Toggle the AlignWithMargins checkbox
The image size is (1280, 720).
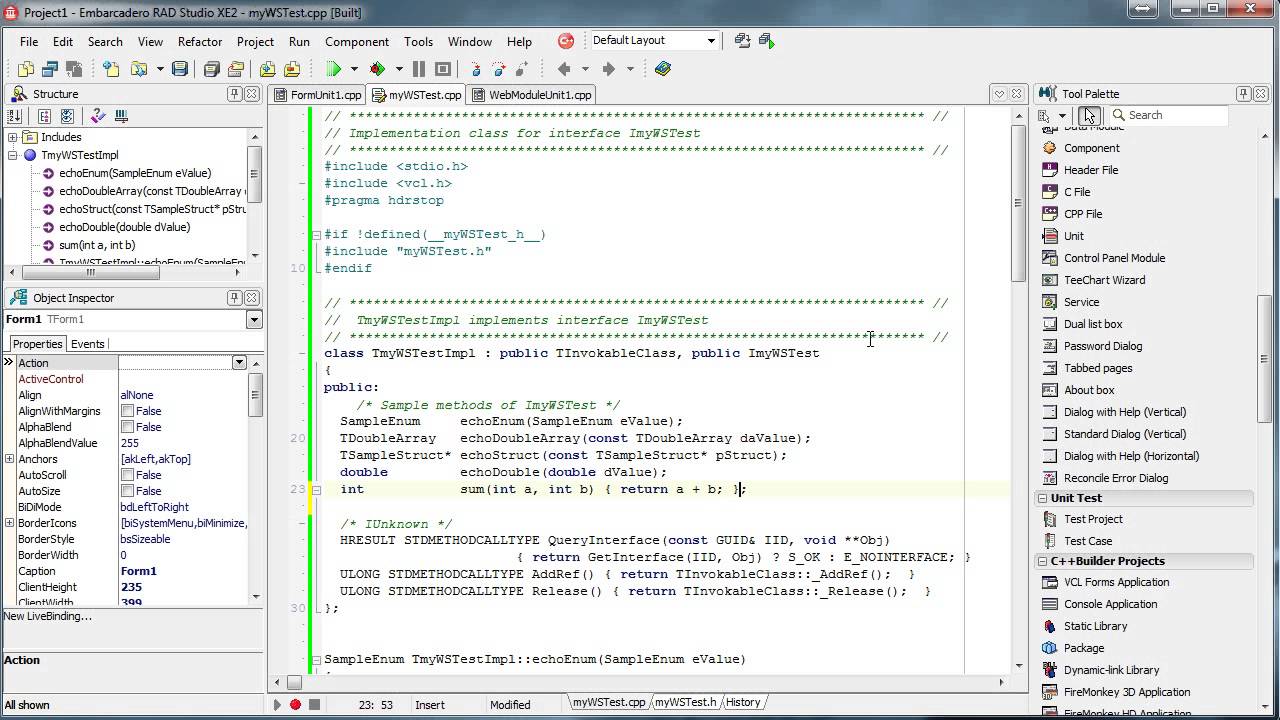pos(127,411)
